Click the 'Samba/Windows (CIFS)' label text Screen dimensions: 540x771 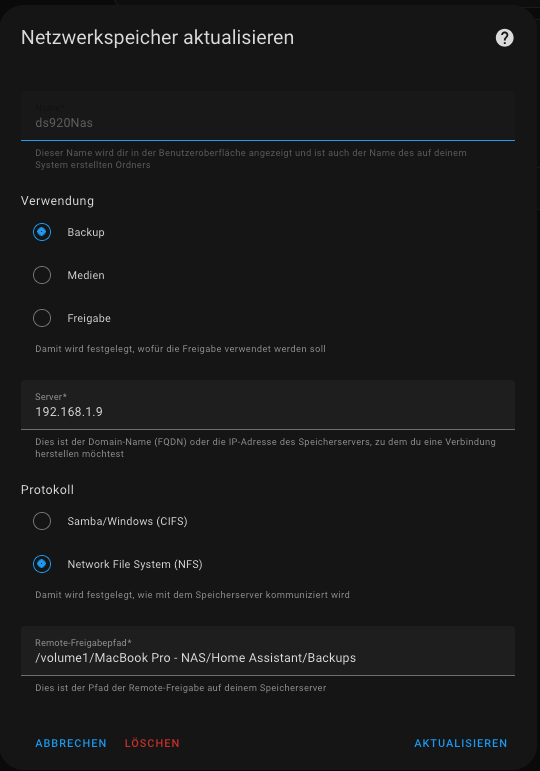coord(127,521)
